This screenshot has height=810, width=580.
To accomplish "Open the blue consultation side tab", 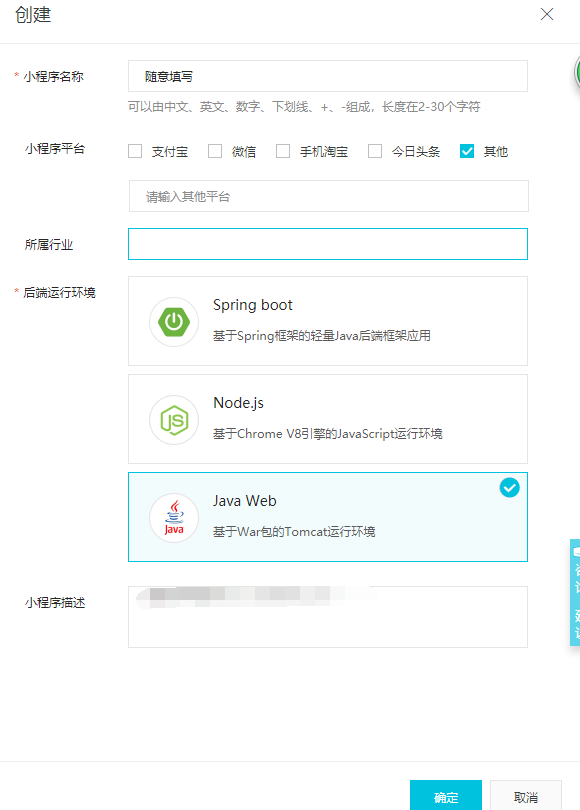I will point(575,592).
